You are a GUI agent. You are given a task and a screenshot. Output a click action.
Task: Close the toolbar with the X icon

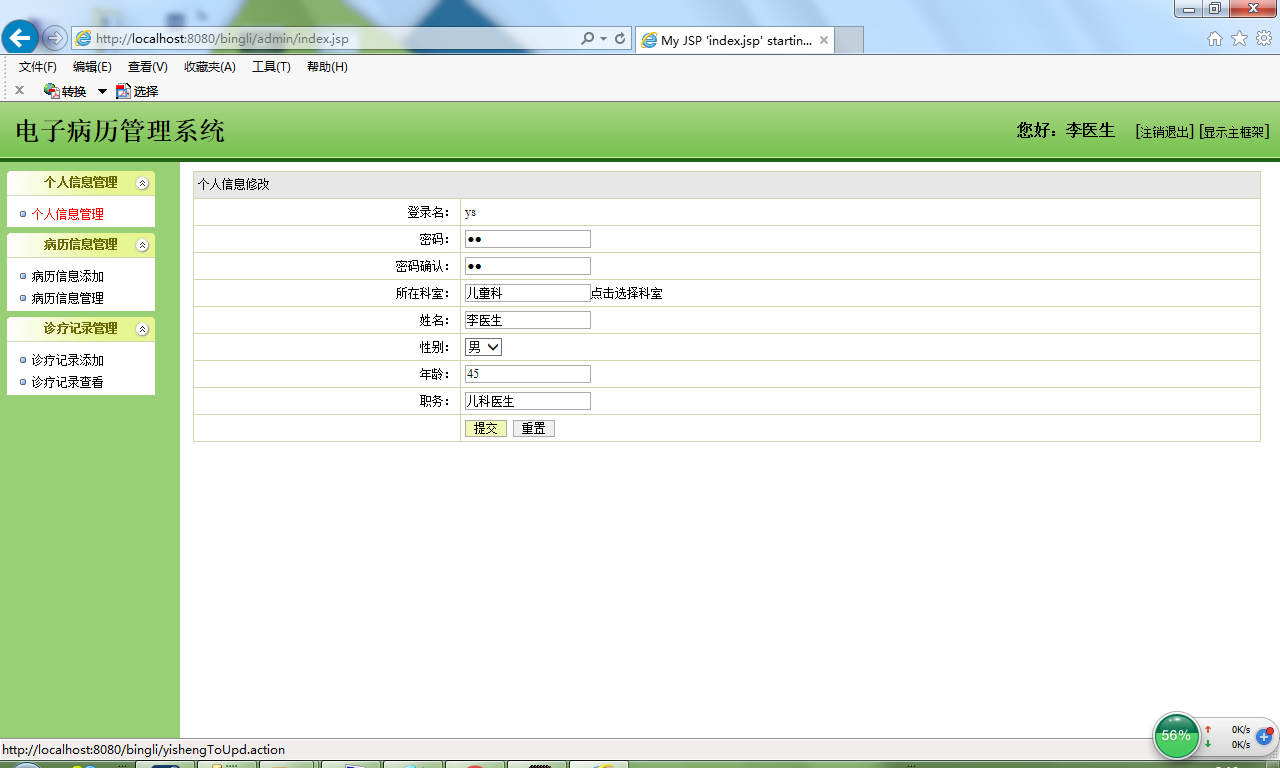(19, 90)
